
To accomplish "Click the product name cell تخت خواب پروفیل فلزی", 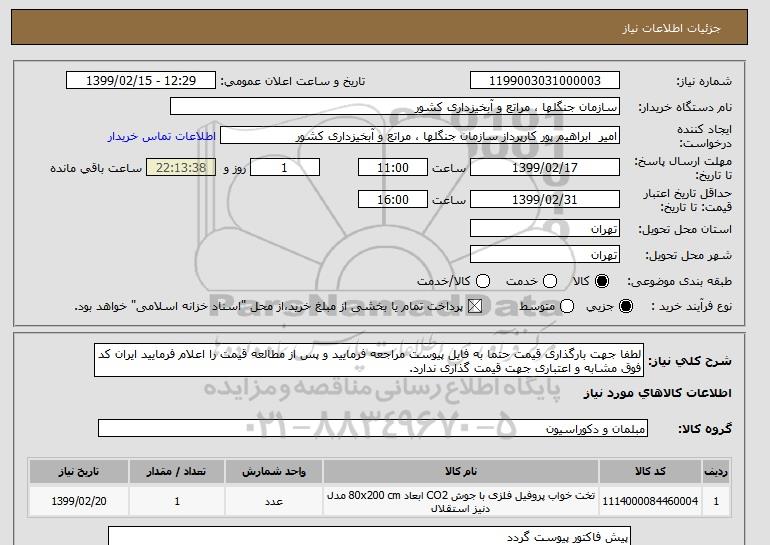I will pyautogui.click(x=461, y=501).
